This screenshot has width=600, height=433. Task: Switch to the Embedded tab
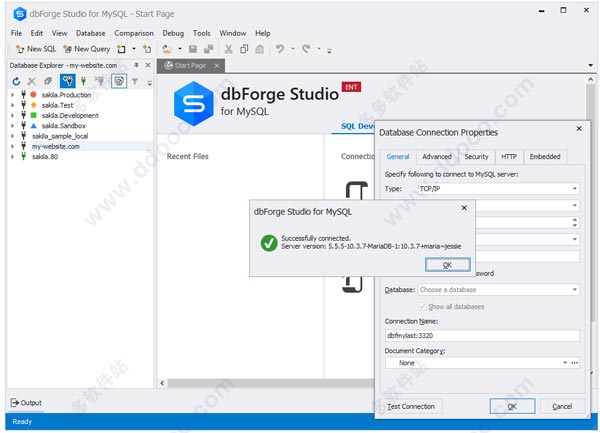(545, 156)
